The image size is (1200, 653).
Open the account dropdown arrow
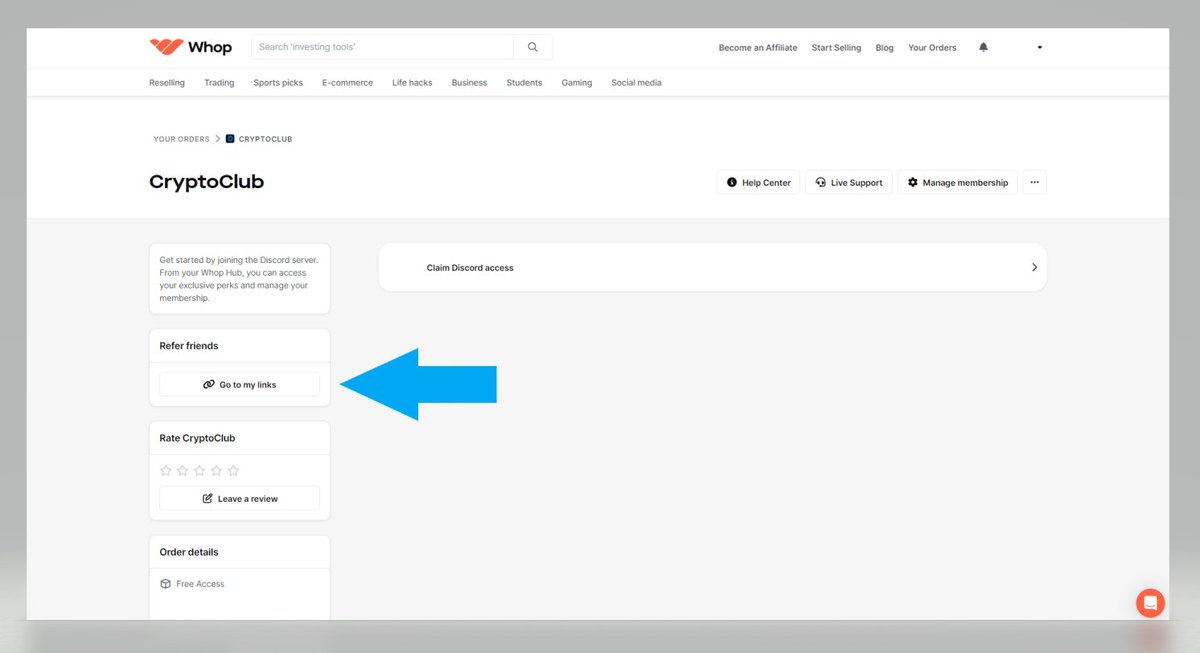pyautogui.click(x=1040, y=47)
